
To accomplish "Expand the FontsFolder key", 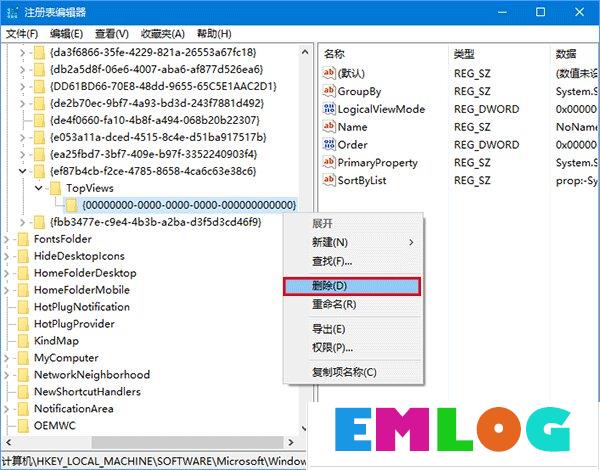I will click(7, 239).
